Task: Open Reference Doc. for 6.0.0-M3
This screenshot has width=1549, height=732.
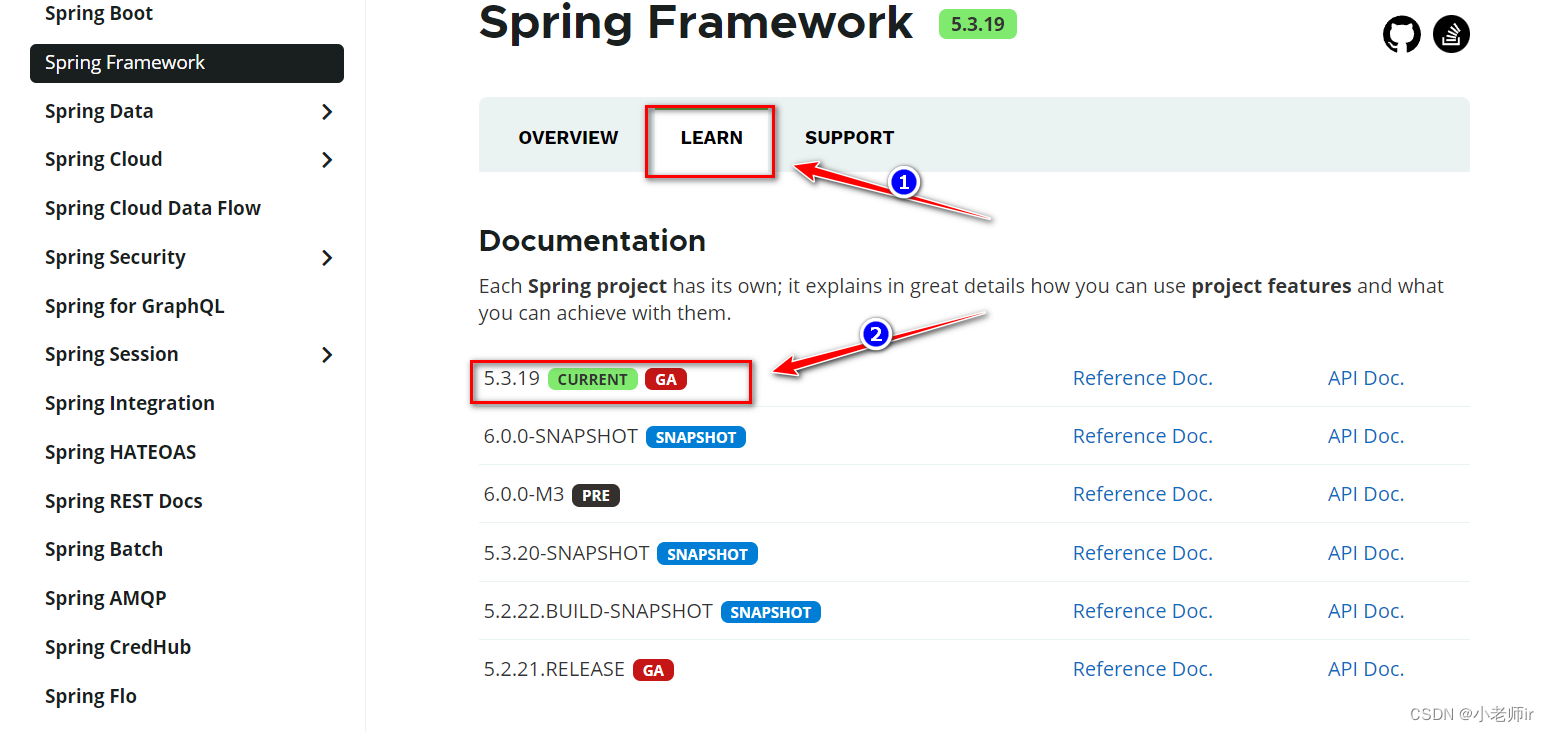Action: click(x=1142, y=494)
